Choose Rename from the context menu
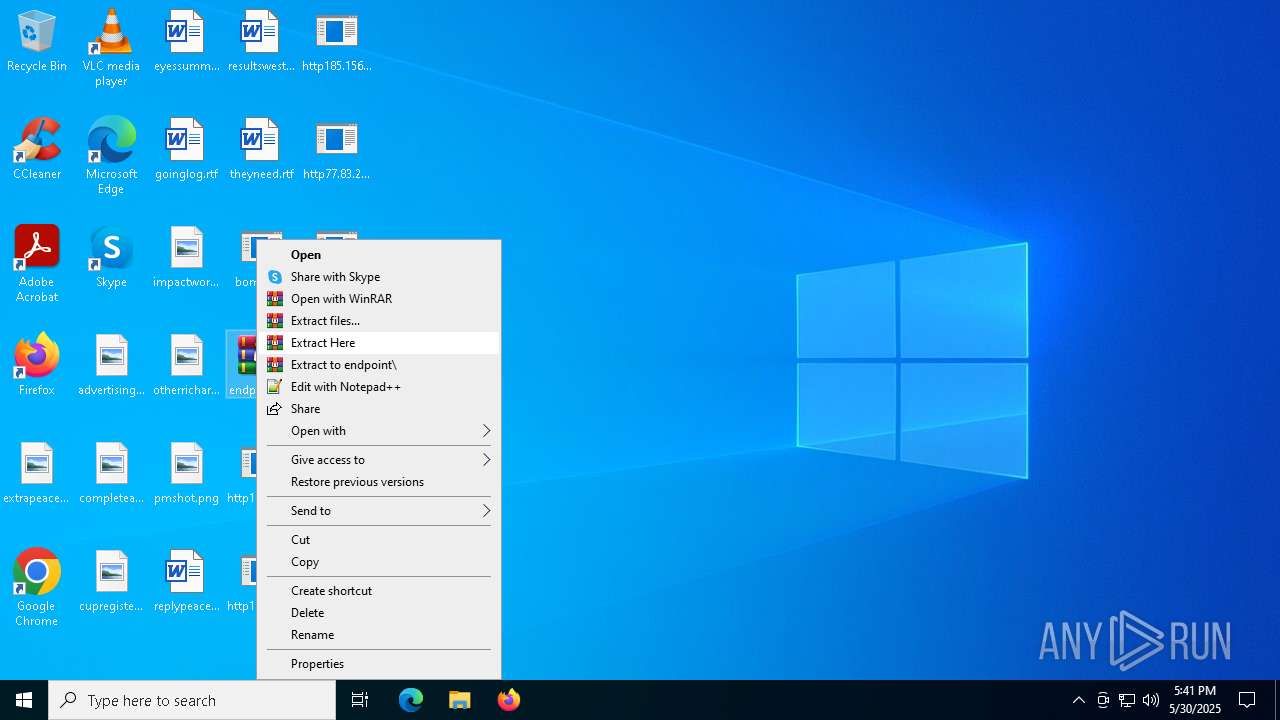Image resolution: width=1280 pixels, height=720 pixels. point(379,635)
